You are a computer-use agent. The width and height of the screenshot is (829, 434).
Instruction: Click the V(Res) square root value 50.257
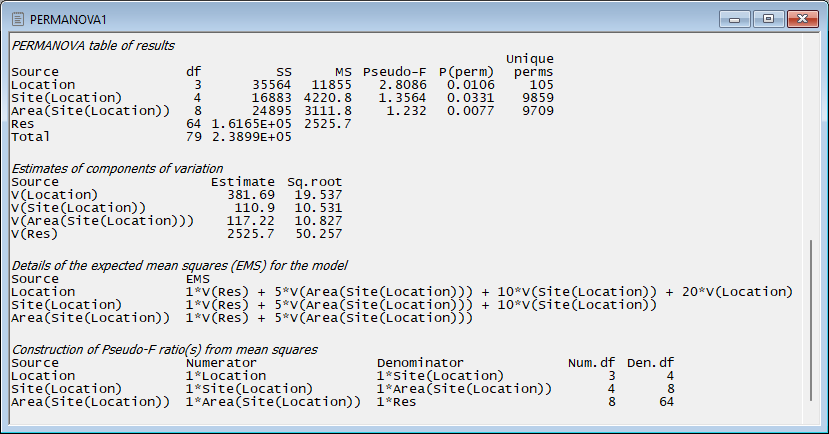click(x=308, y=233)
